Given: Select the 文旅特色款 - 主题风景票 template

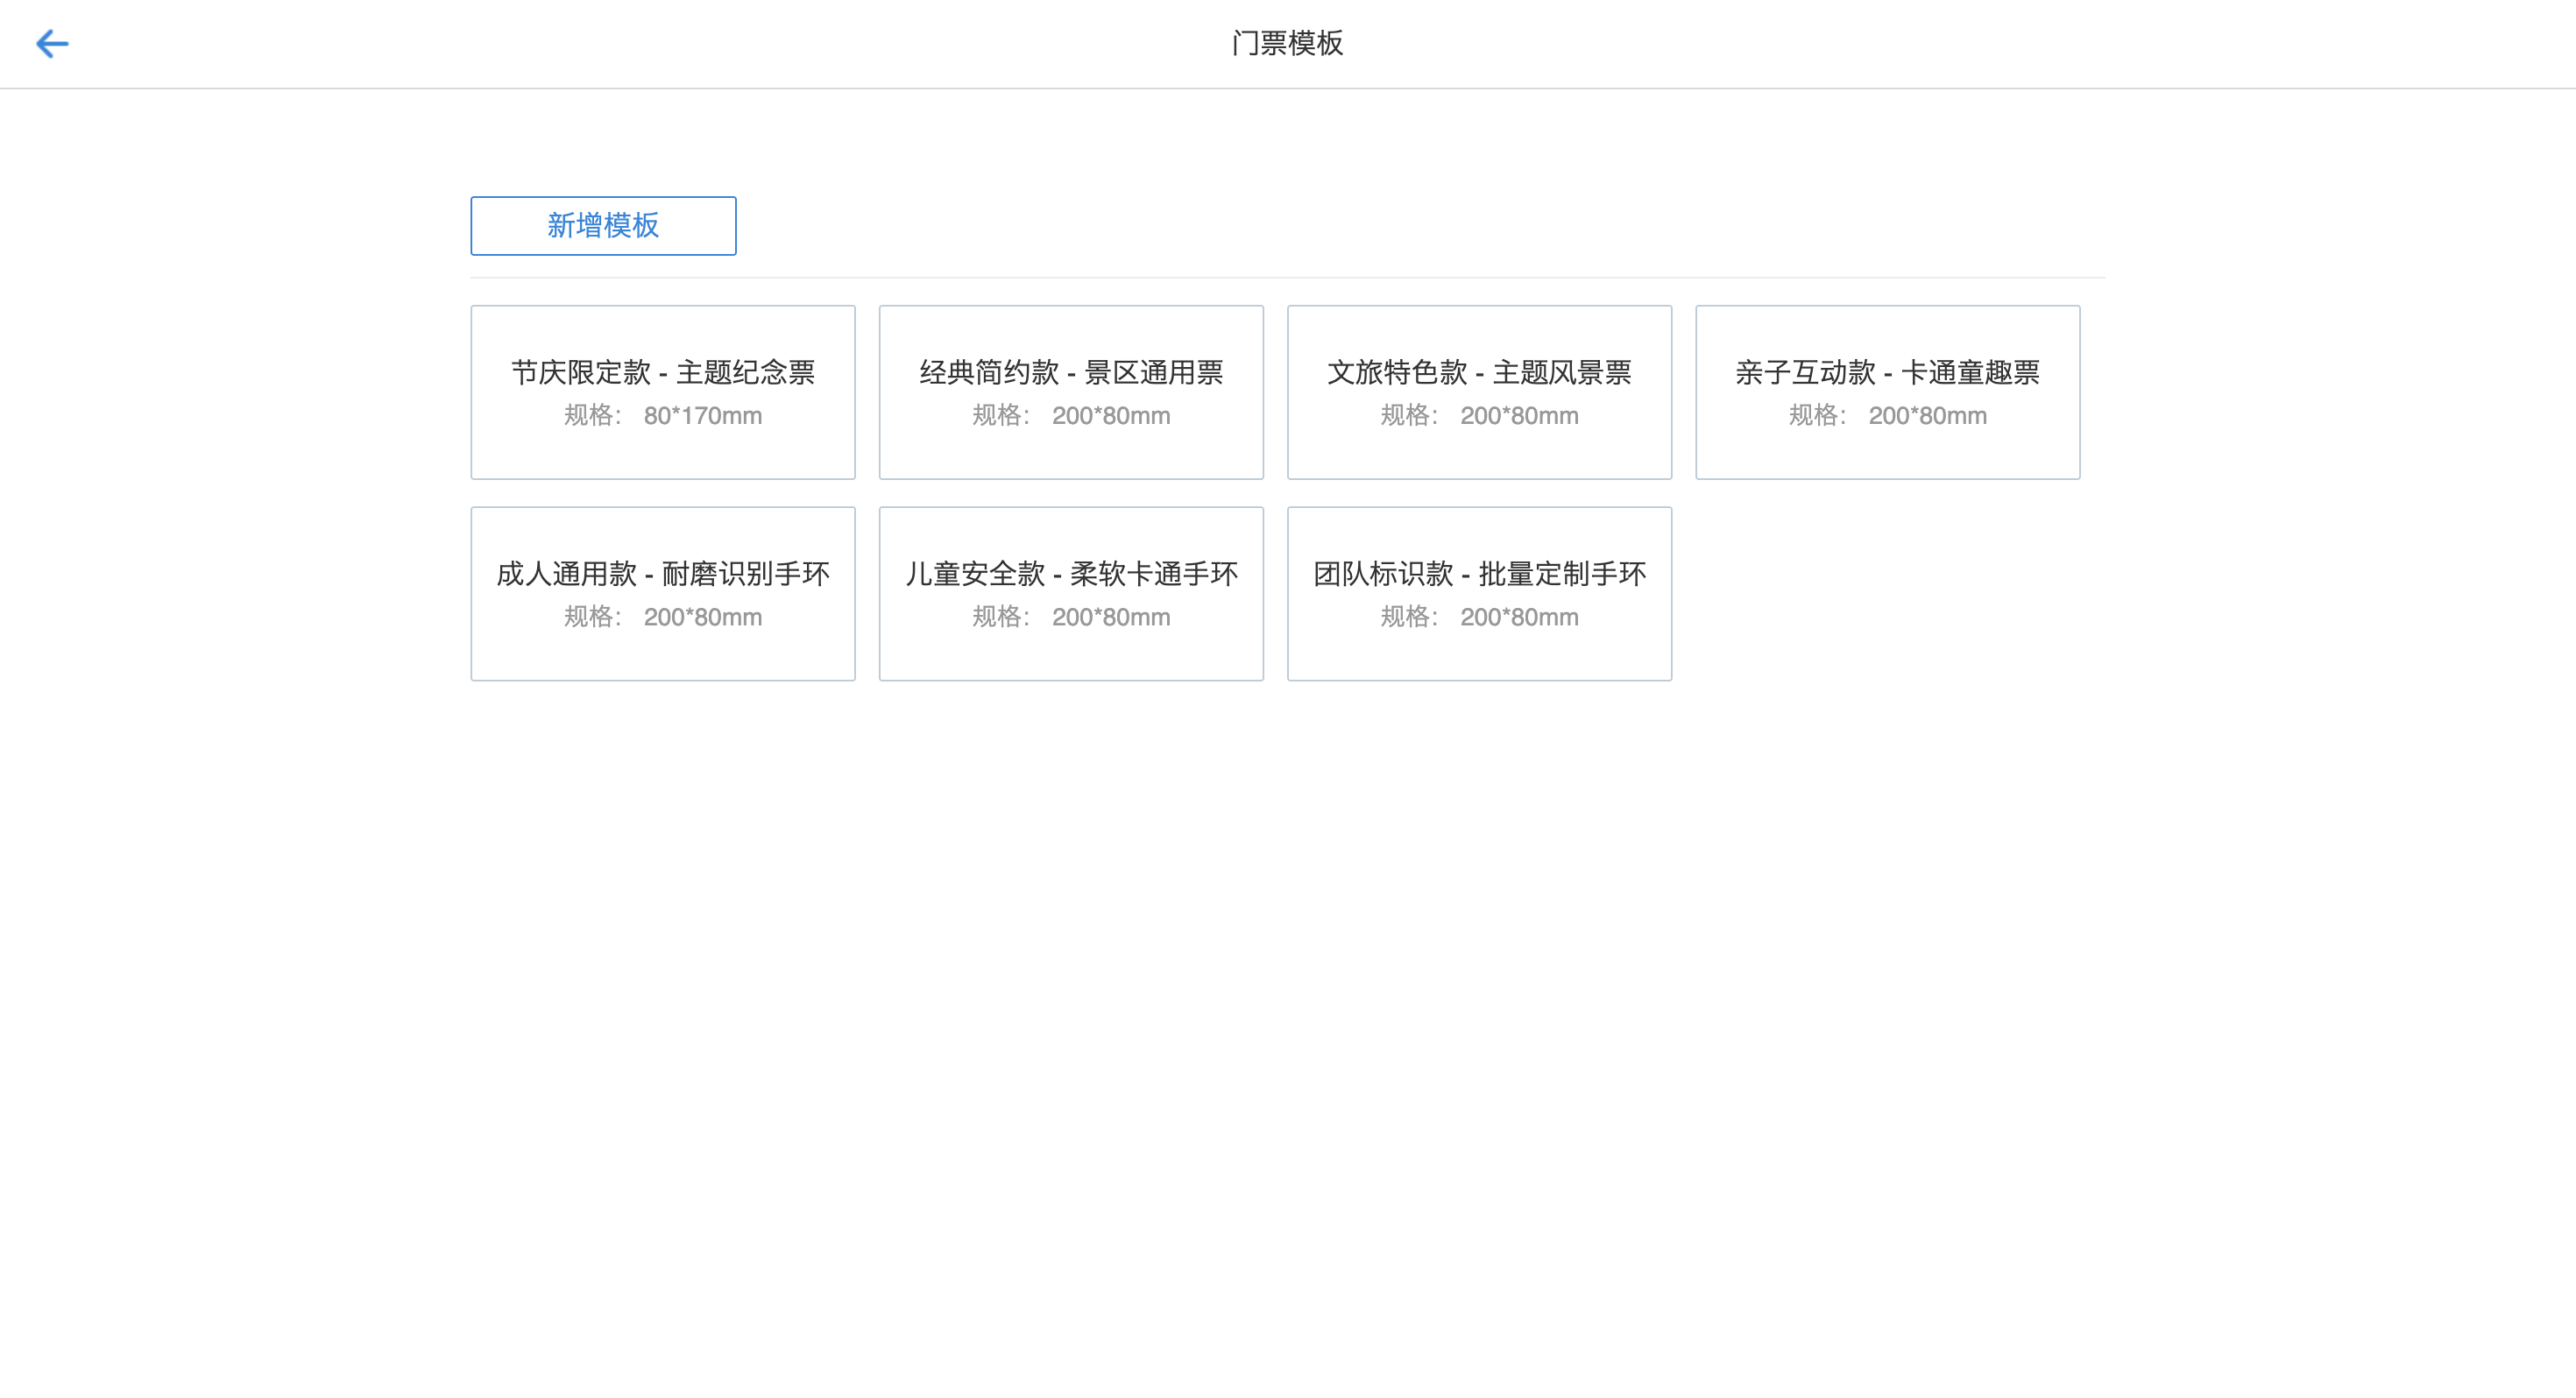Looking at the screenshot, I should click(1479, 391).
